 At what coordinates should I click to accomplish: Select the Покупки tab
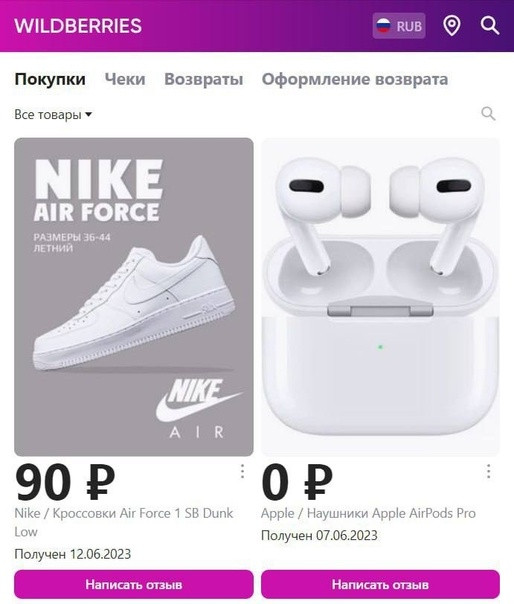coord(50,79)
